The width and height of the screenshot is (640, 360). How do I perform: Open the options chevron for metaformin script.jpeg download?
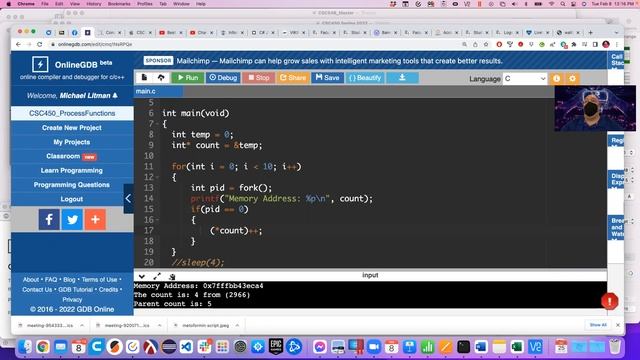coord(237,325)
